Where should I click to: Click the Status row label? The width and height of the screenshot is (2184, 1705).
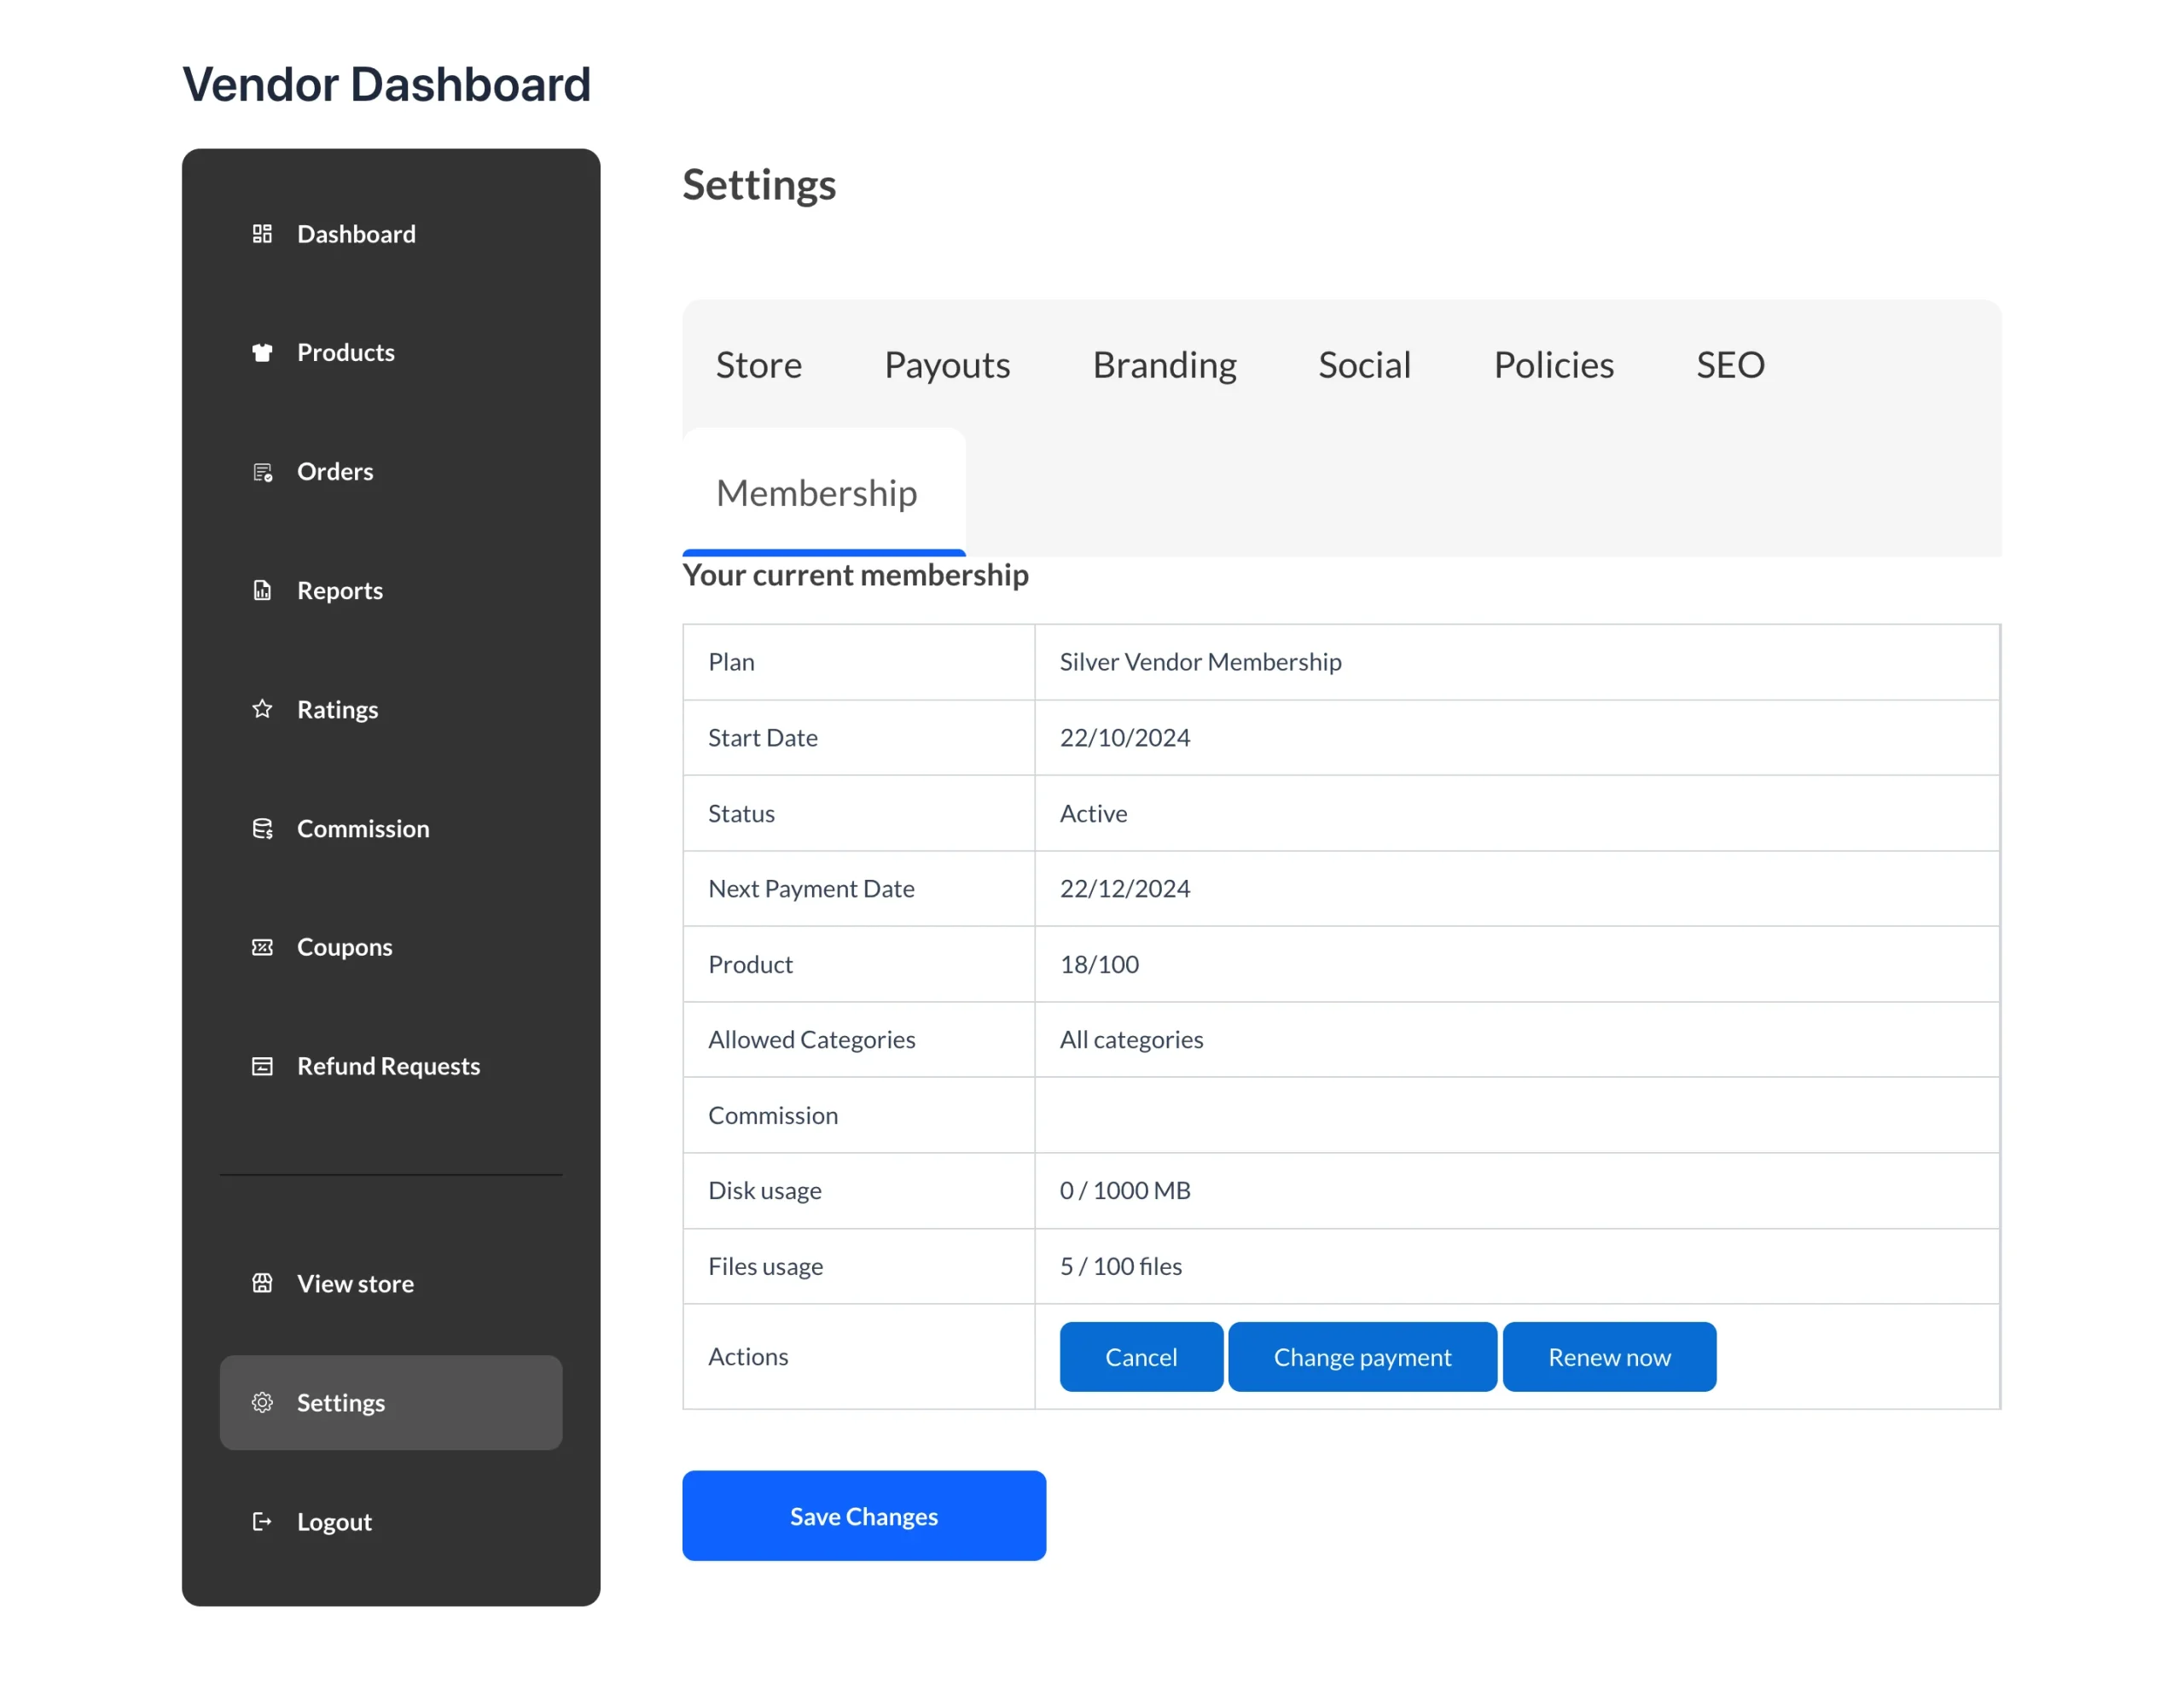741,814
